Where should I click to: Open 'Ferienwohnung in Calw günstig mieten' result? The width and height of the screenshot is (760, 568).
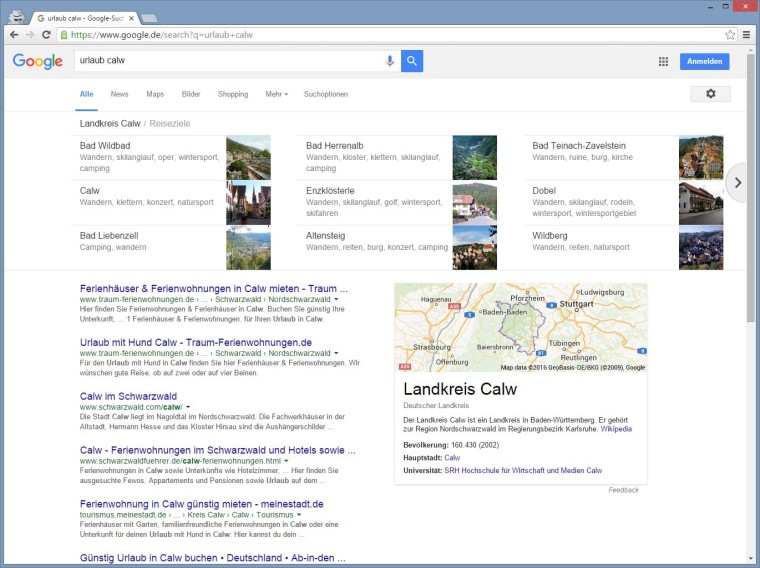202,504
